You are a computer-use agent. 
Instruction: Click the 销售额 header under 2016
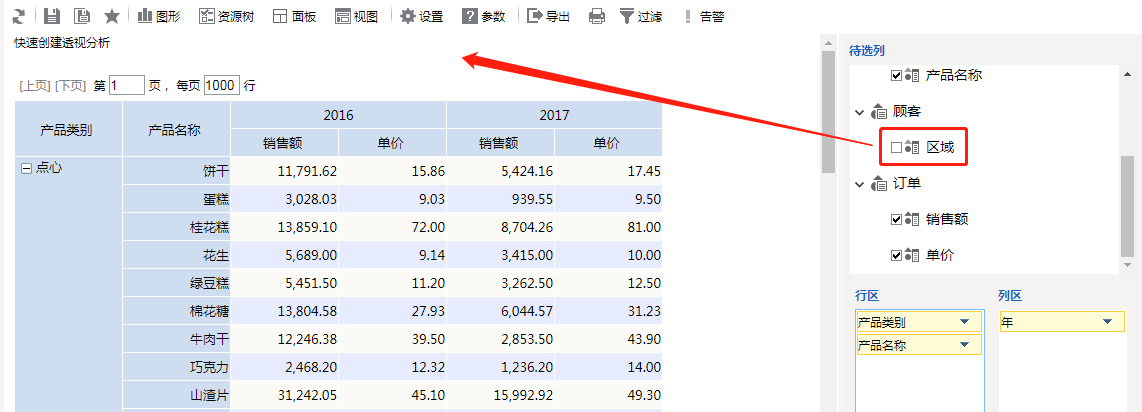[285, 143]
